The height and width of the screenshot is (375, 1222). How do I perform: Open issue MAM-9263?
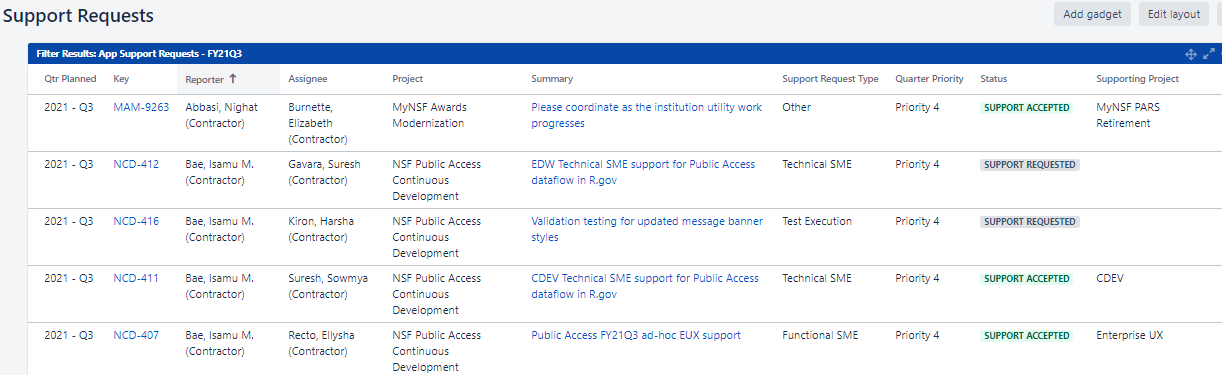click(141, 107)
